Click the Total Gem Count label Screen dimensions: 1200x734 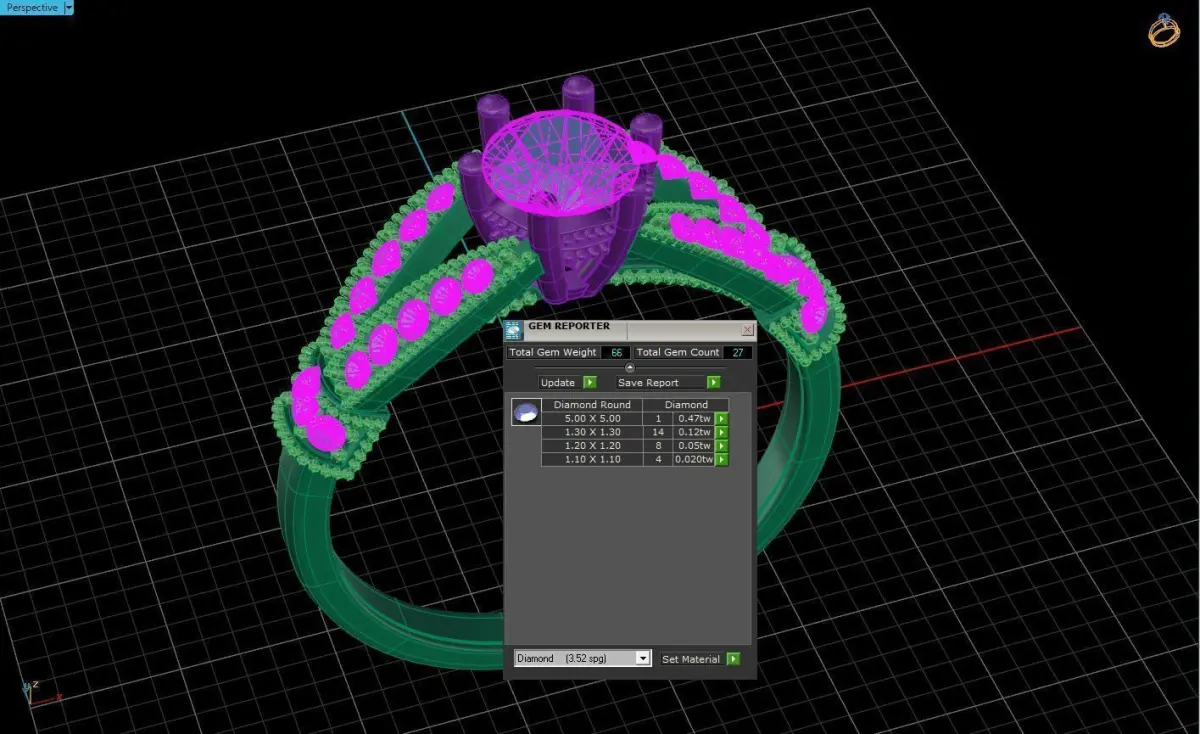[677, 352]
